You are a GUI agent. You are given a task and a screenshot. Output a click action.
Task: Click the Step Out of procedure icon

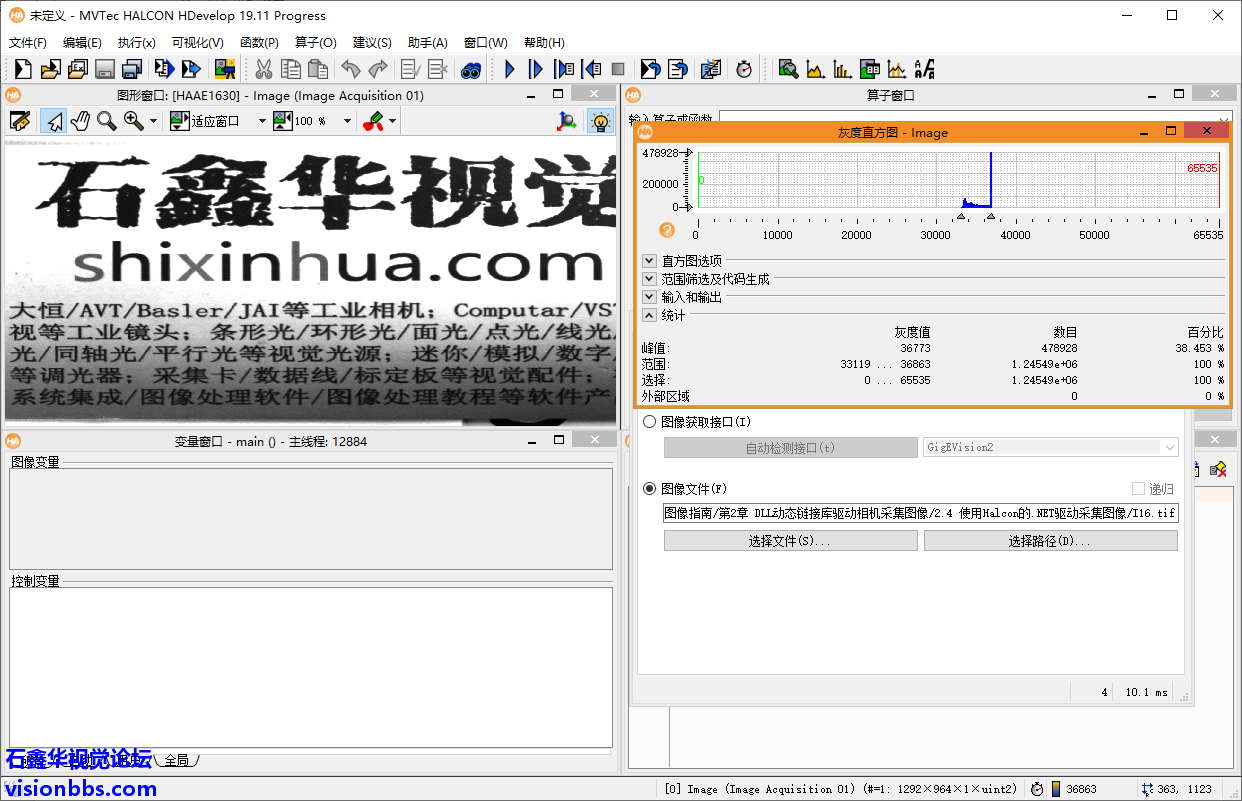(591, 69)
